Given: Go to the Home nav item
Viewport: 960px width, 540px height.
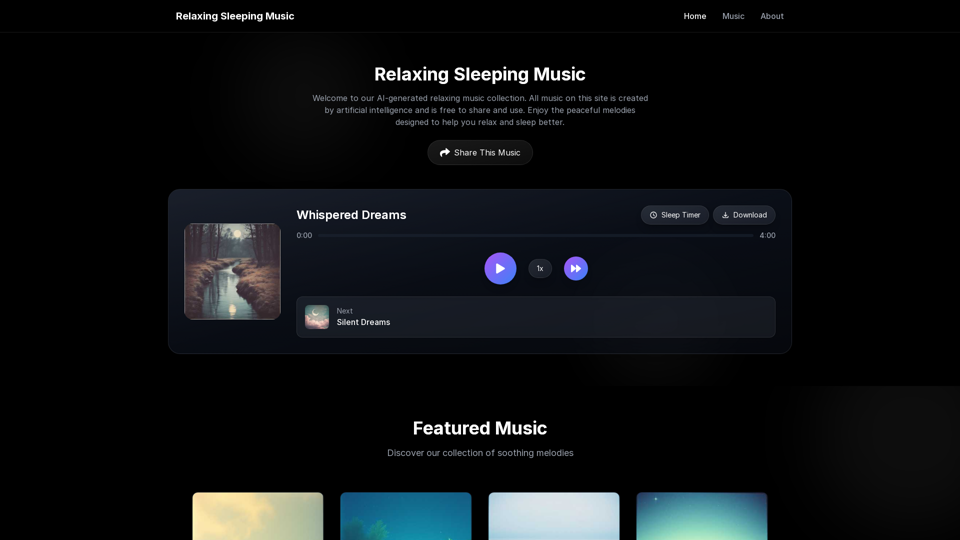Looking at the screenshot, I should pos(695,16).
